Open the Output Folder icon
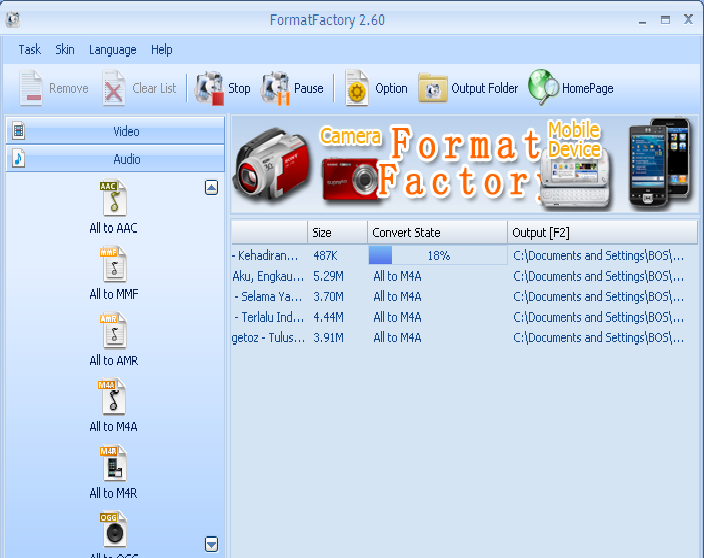 coord(432,88)
